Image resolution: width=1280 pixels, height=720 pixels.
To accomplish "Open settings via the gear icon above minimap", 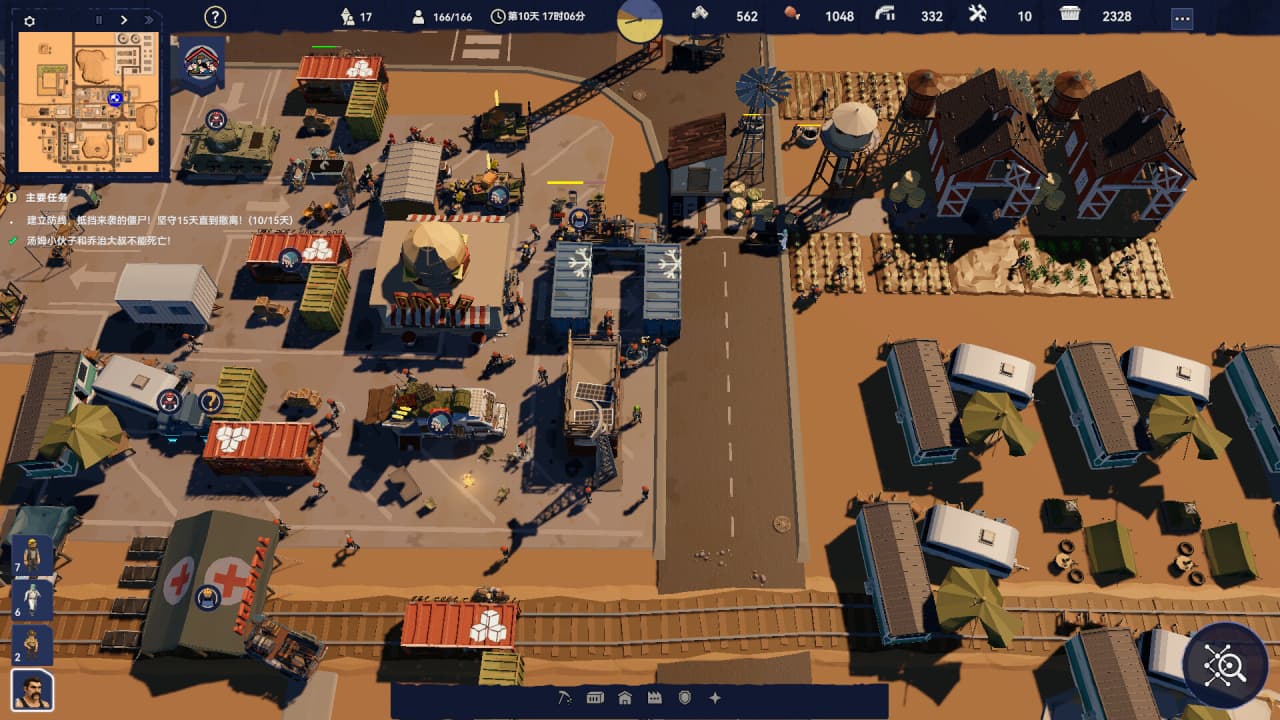I will [29, 20].
